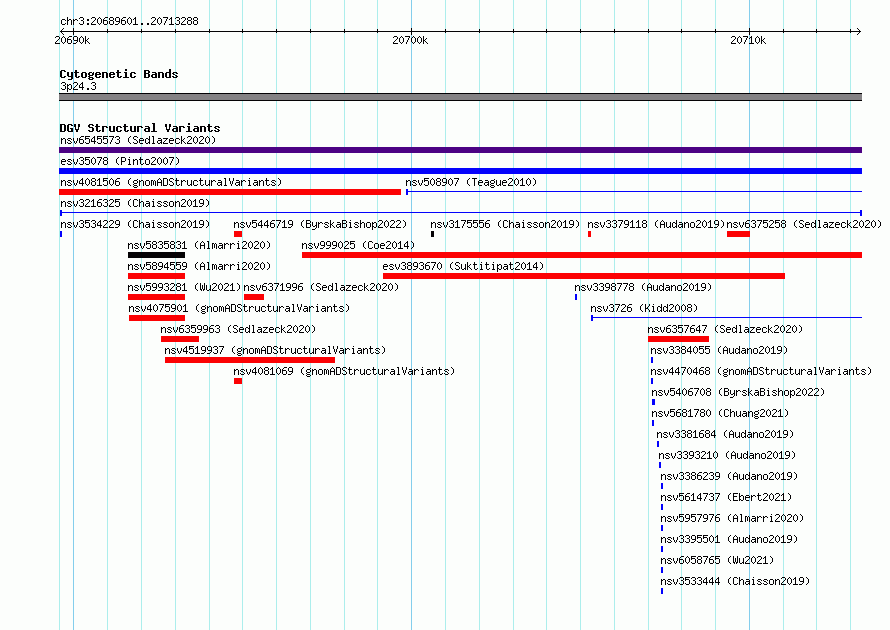The width and height of the screenshot is (890, 630).
Task: Open the nsv5835831 (Almarri2020) black variant bar
Action: tap(157, 255)
